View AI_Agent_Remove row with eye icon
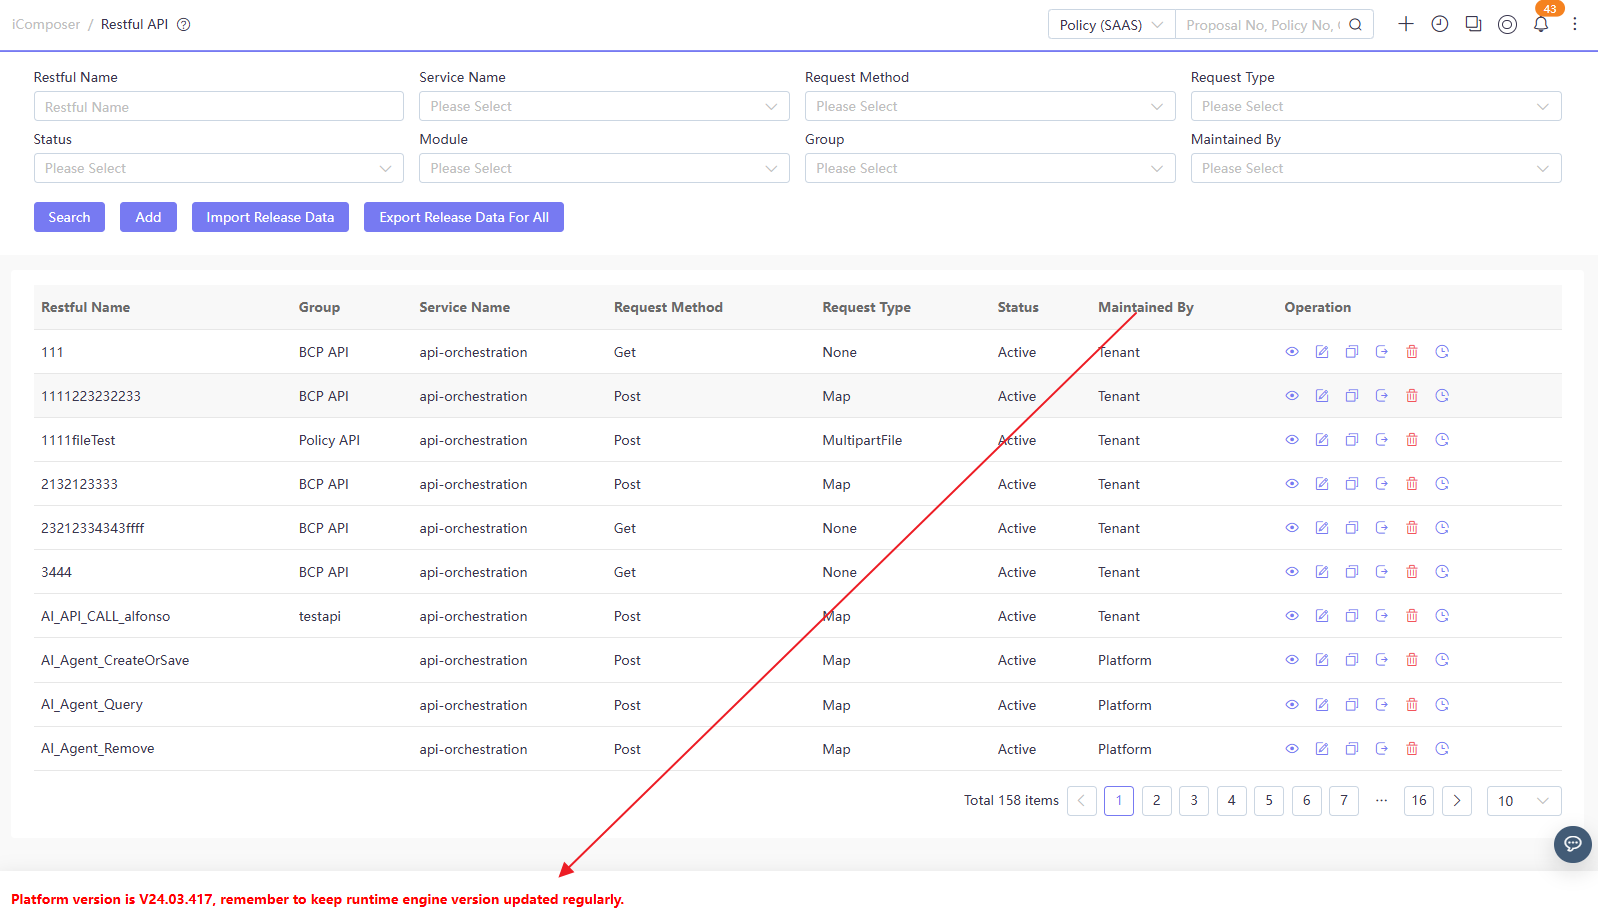This screenshot has height=923, width=1598. point(1292,749)
